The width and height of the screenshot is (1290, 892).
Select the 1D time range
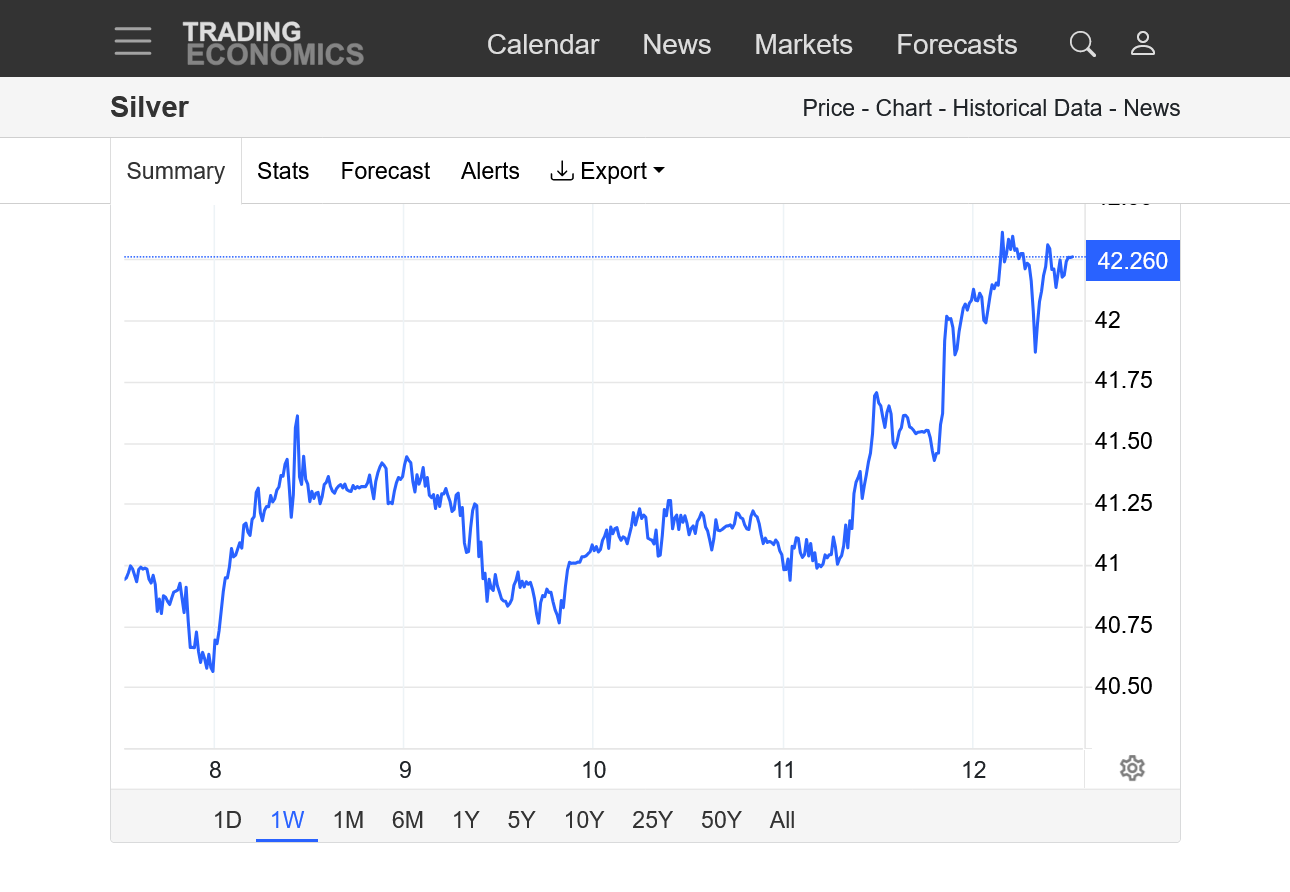click(x=227, y=820)
